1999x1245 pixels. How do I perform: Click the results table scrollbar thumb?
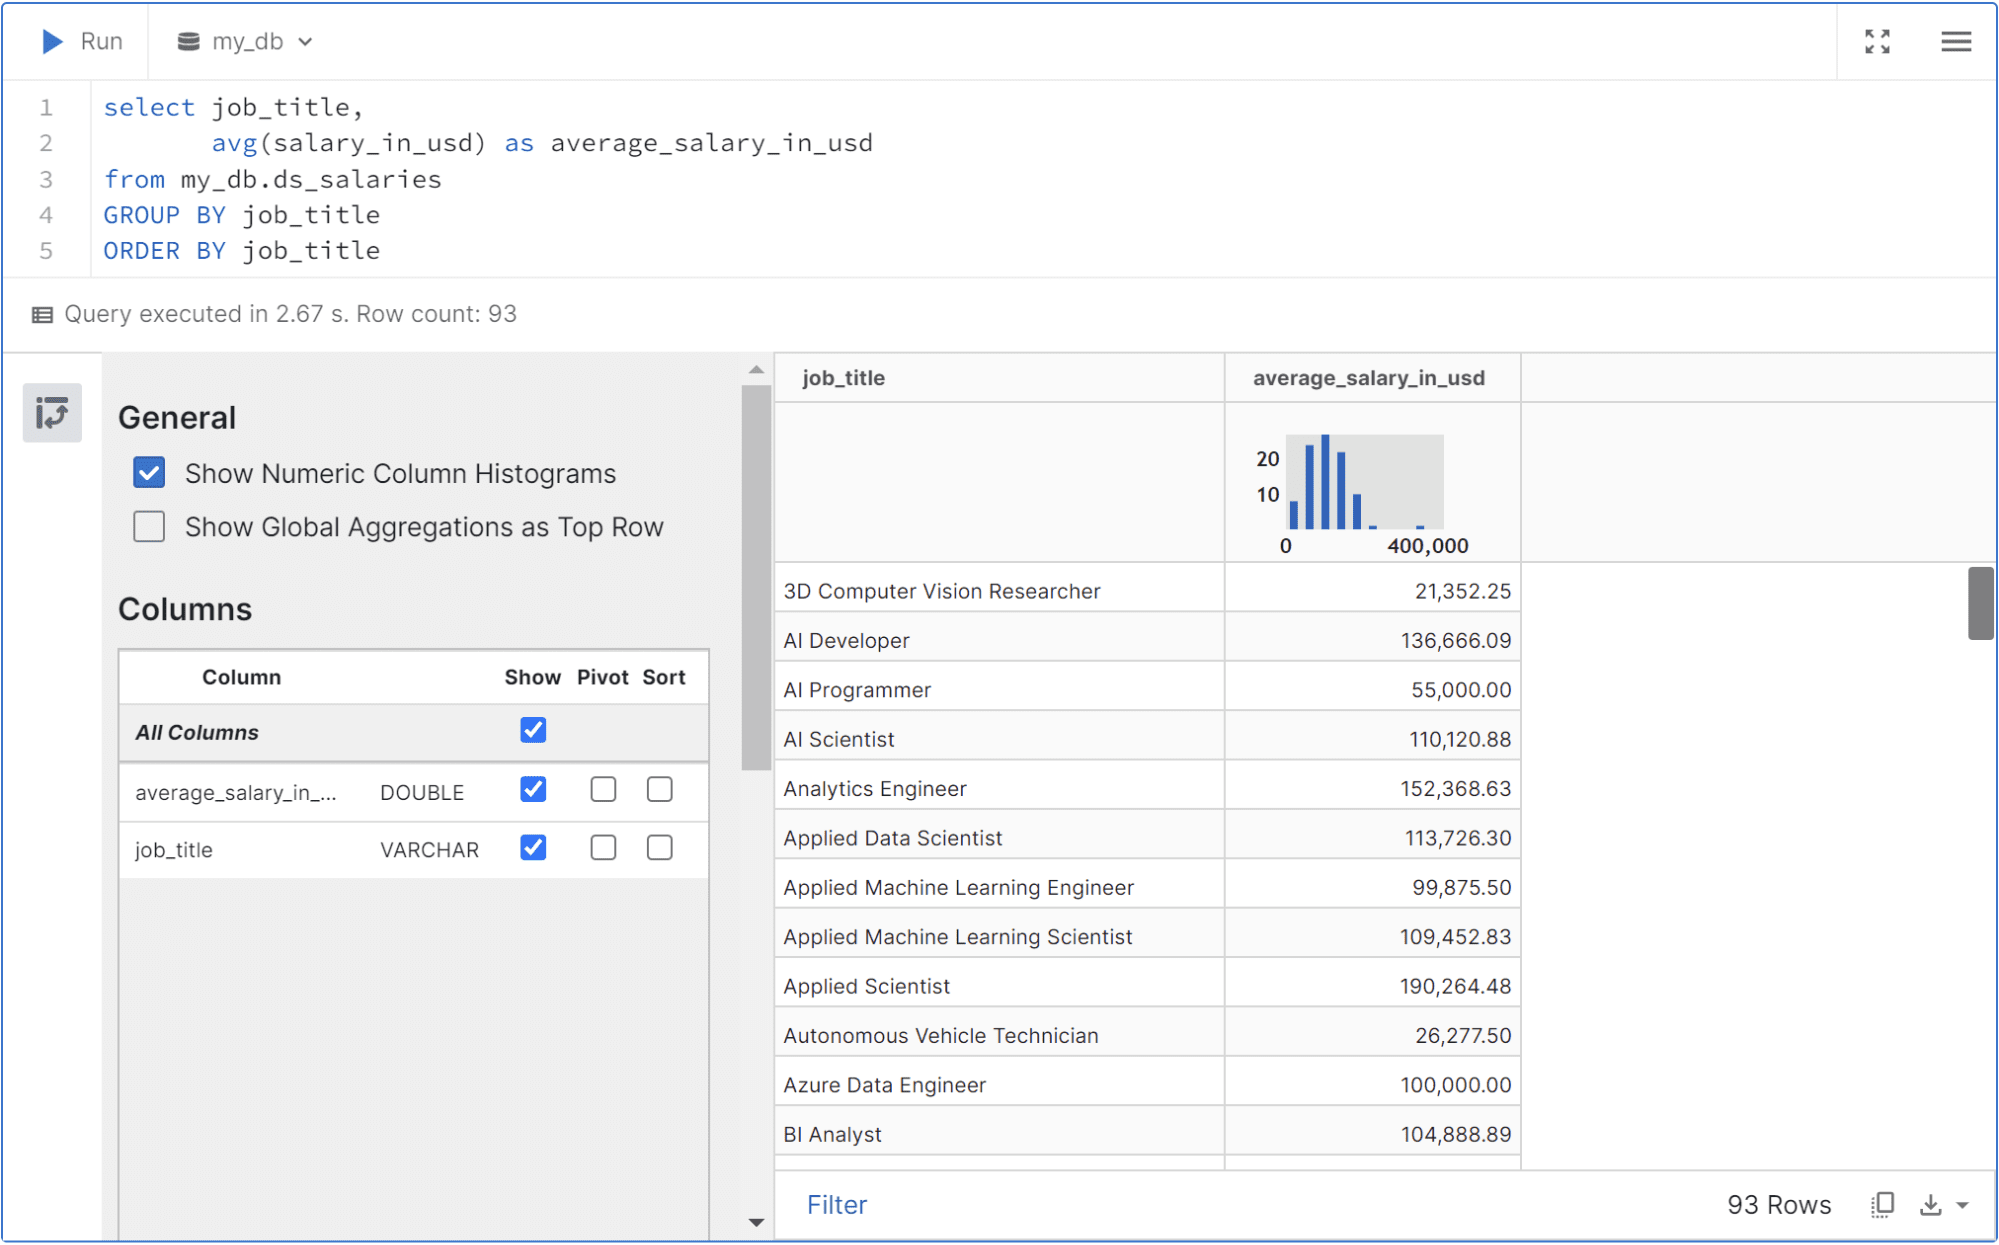1980,603
